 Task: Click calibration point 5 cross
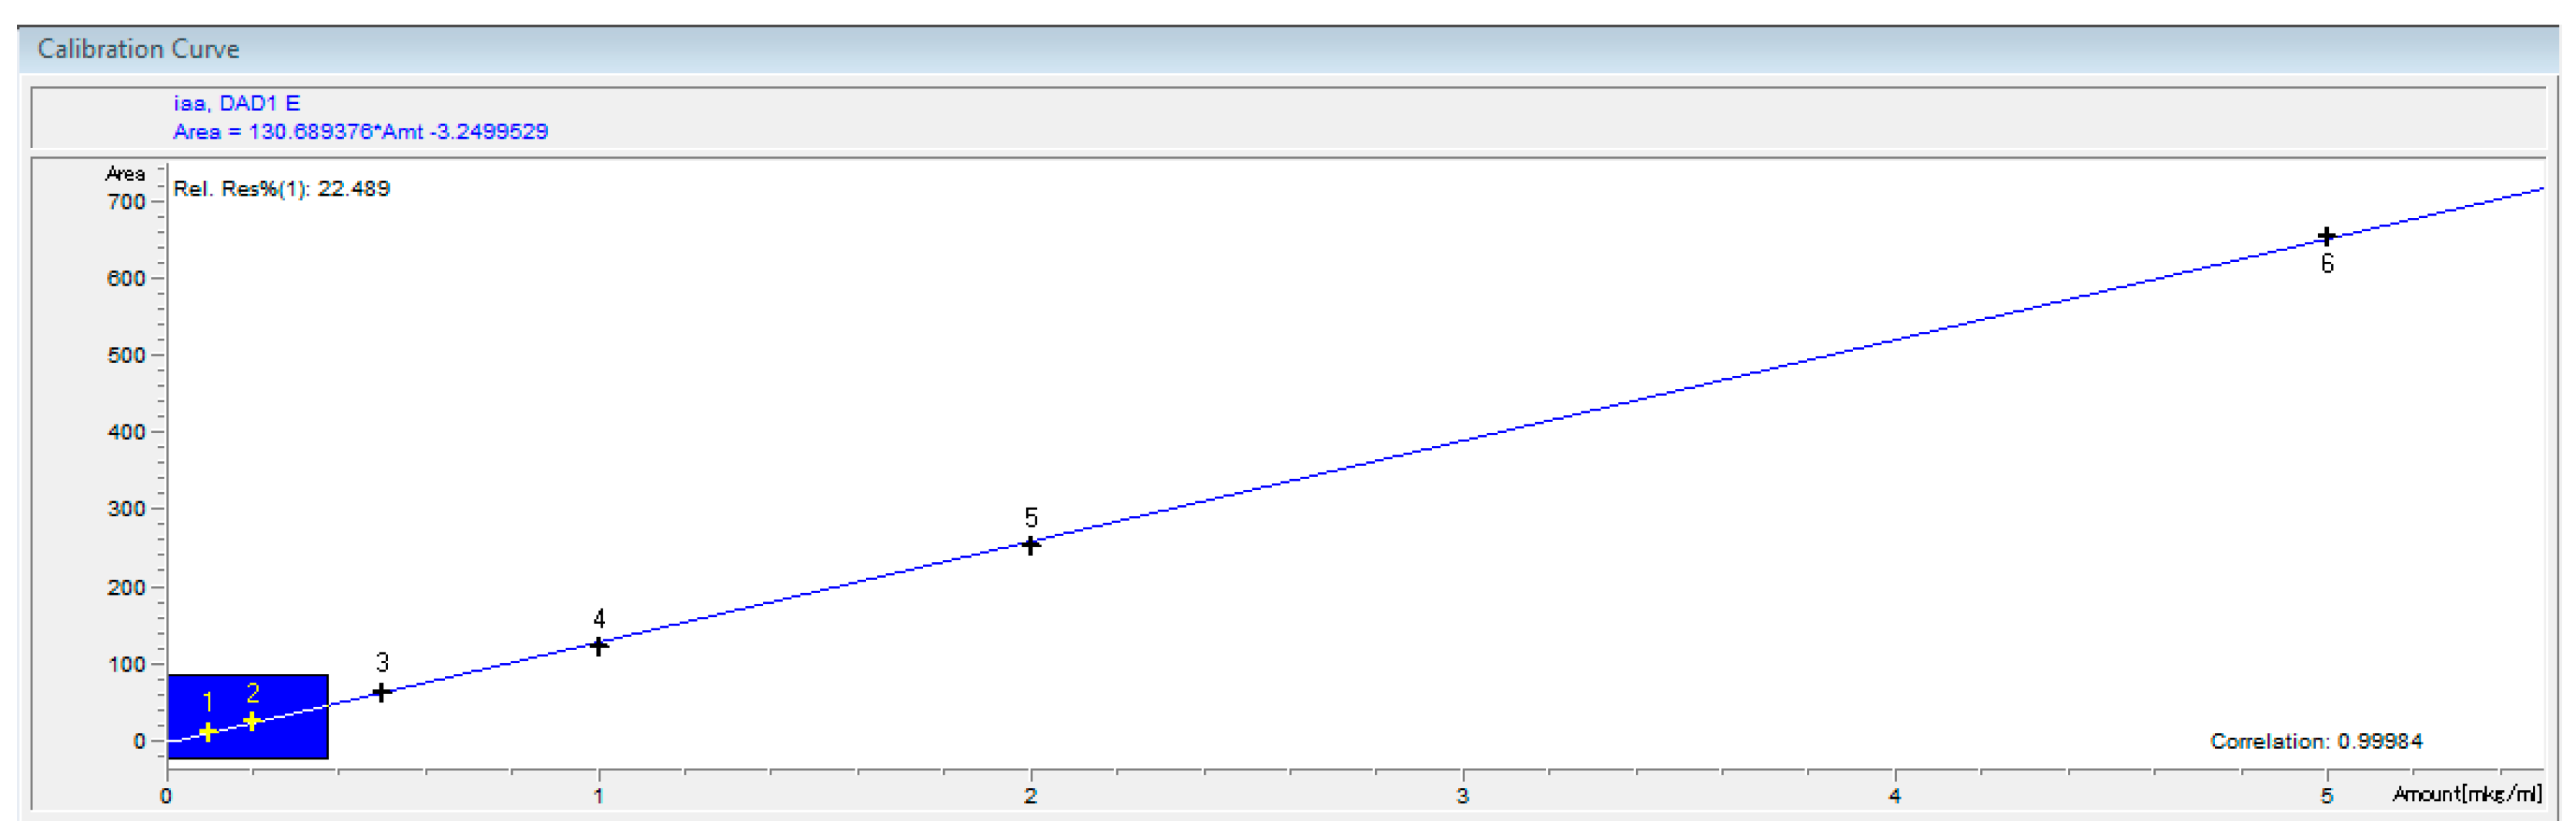(1030, 545)
